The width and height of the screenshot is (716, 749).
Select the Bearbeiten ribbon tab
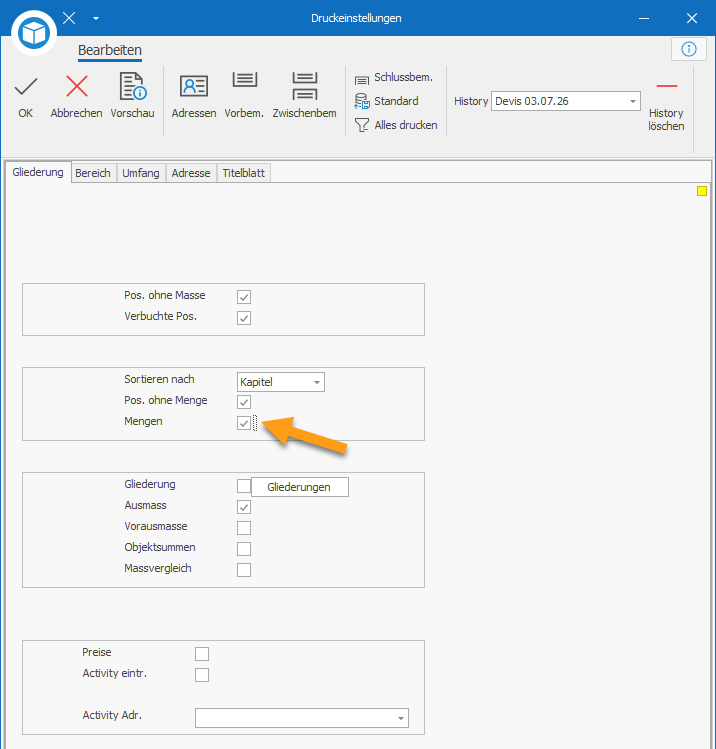pos(110,51)
